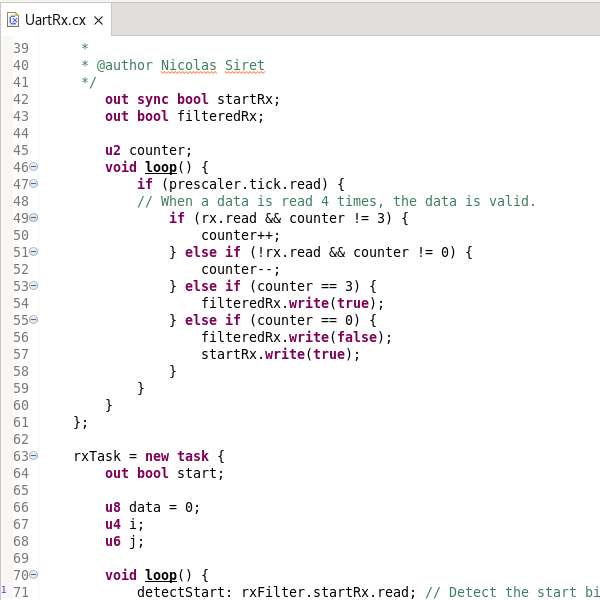Click the 'u2 counter' declaration line
Screen dimensions: 600x600
pos(148,150)
